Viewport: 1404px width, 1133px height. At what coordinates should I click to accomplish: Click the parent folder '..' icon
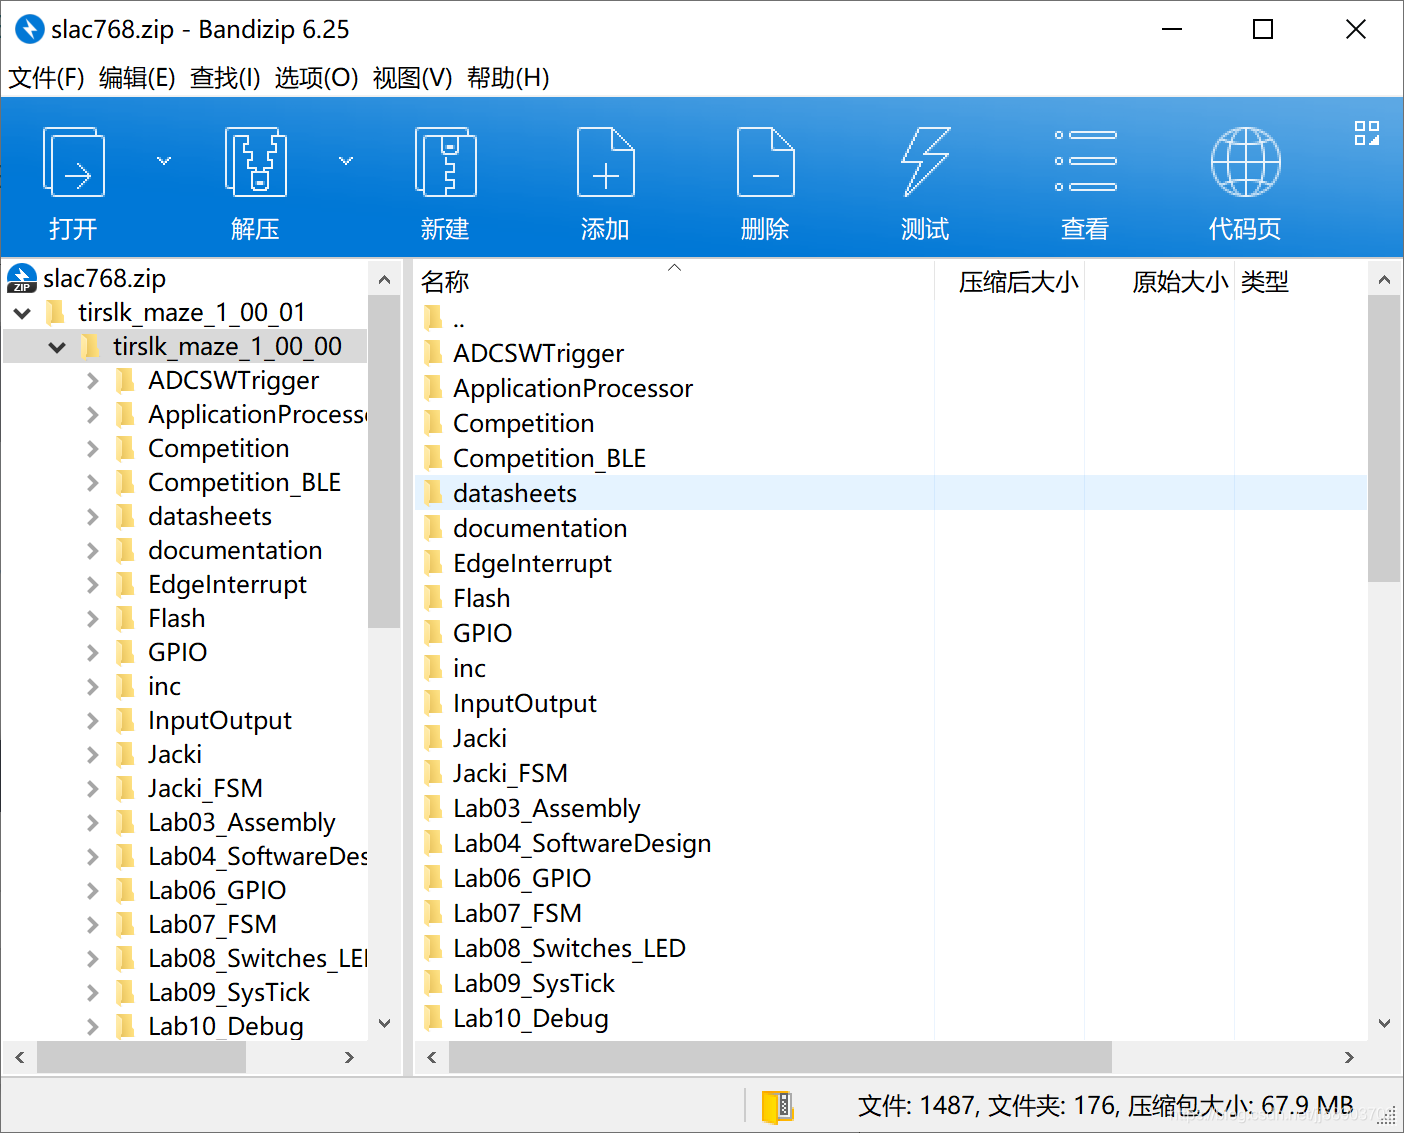(x=433, y=318)
